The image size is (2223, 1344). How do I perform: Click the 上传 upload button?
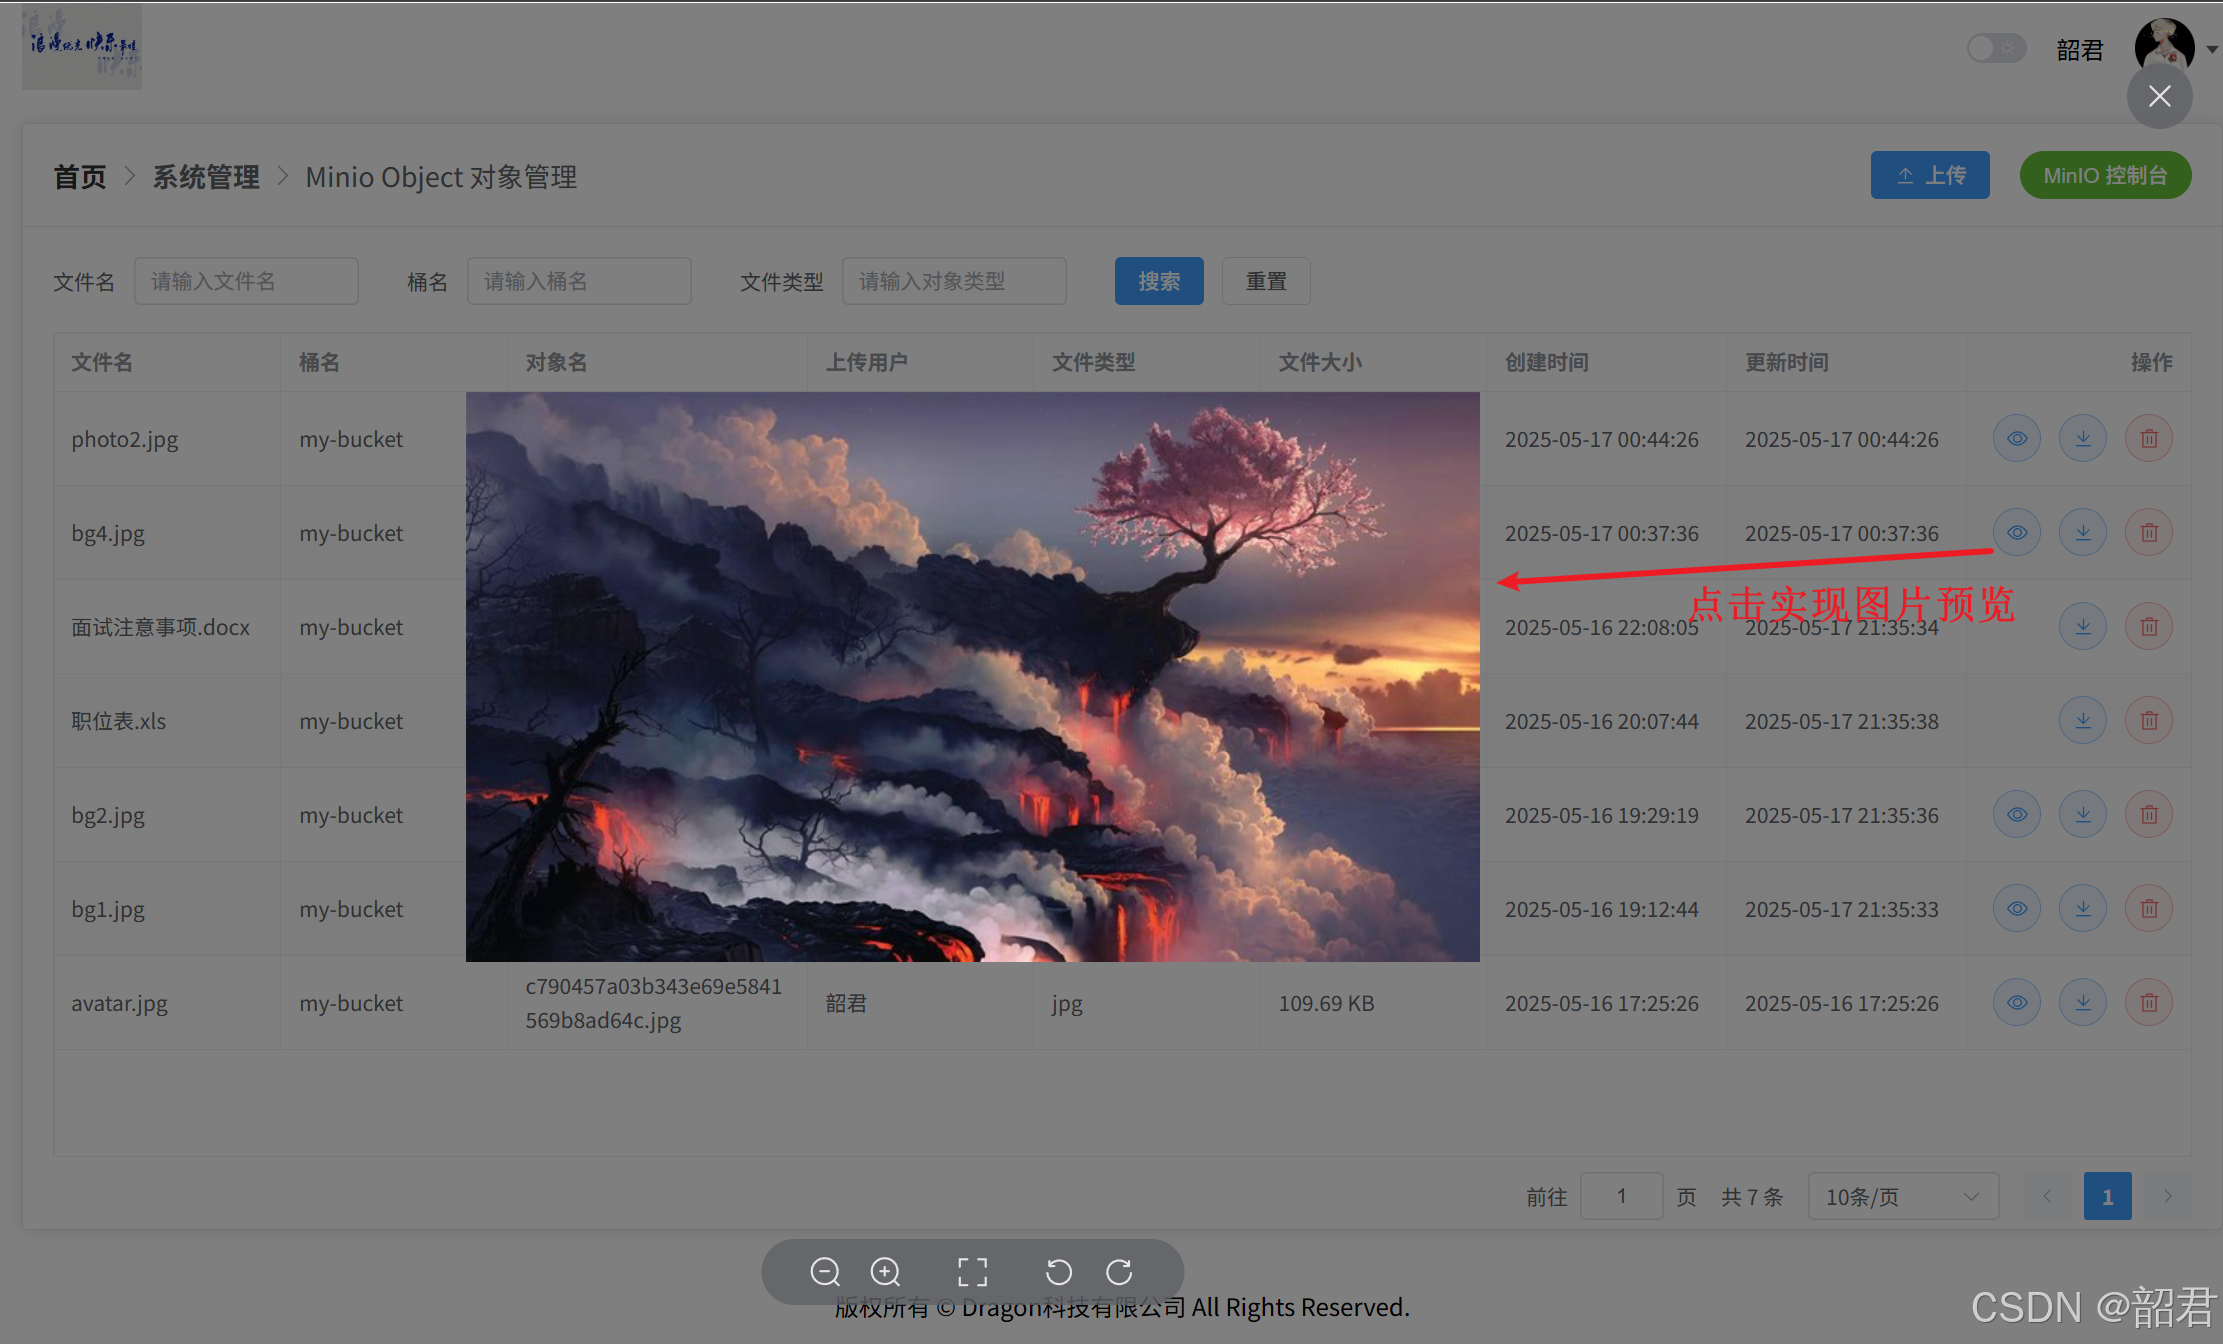pyautogui.click(x=1929, y=176)
